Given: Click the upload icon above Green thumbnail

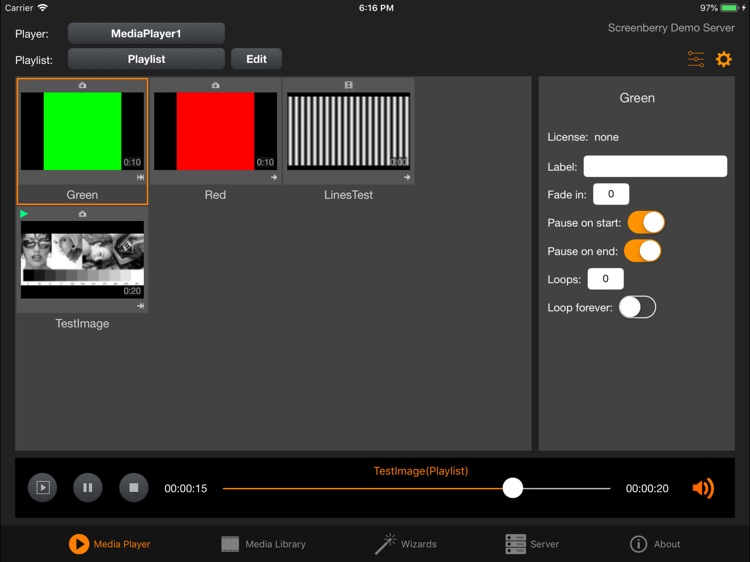Looking at the screenshot, I should (x=82, y=85).
